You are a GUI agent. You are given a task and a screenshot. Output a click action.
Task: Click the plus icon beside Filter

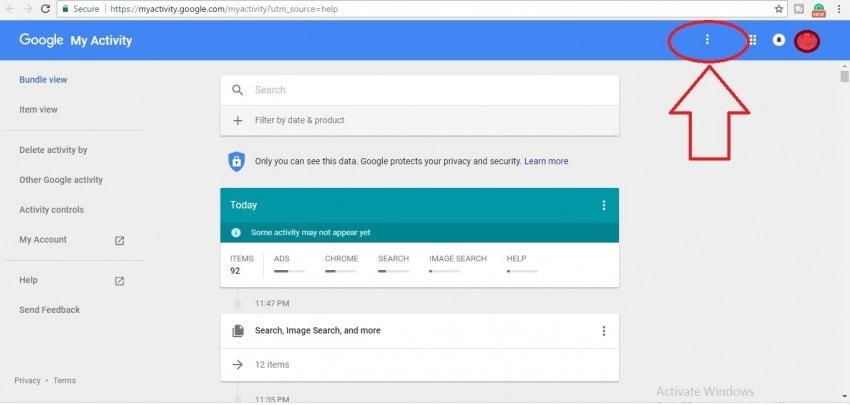(x=238, y=120)
